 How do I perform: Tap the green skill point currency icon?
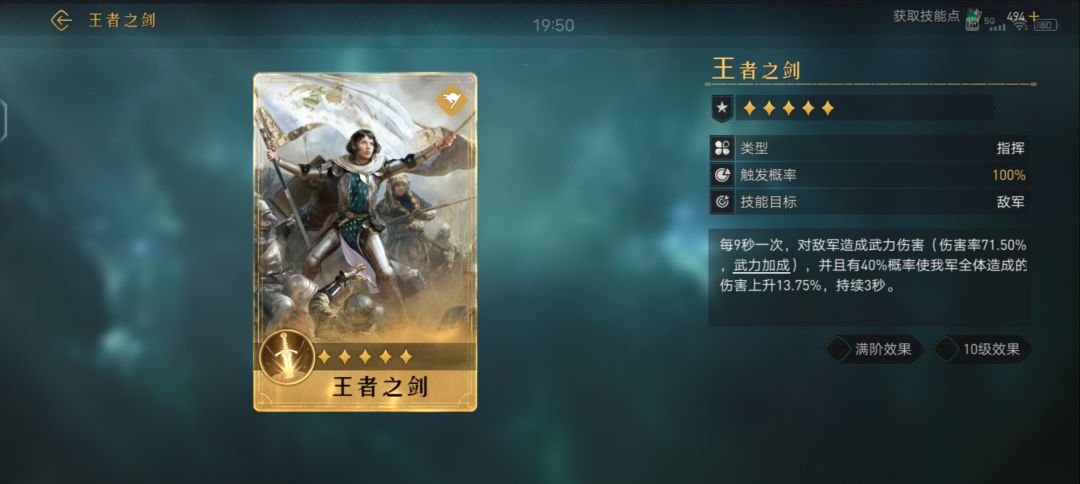[973, 19]
